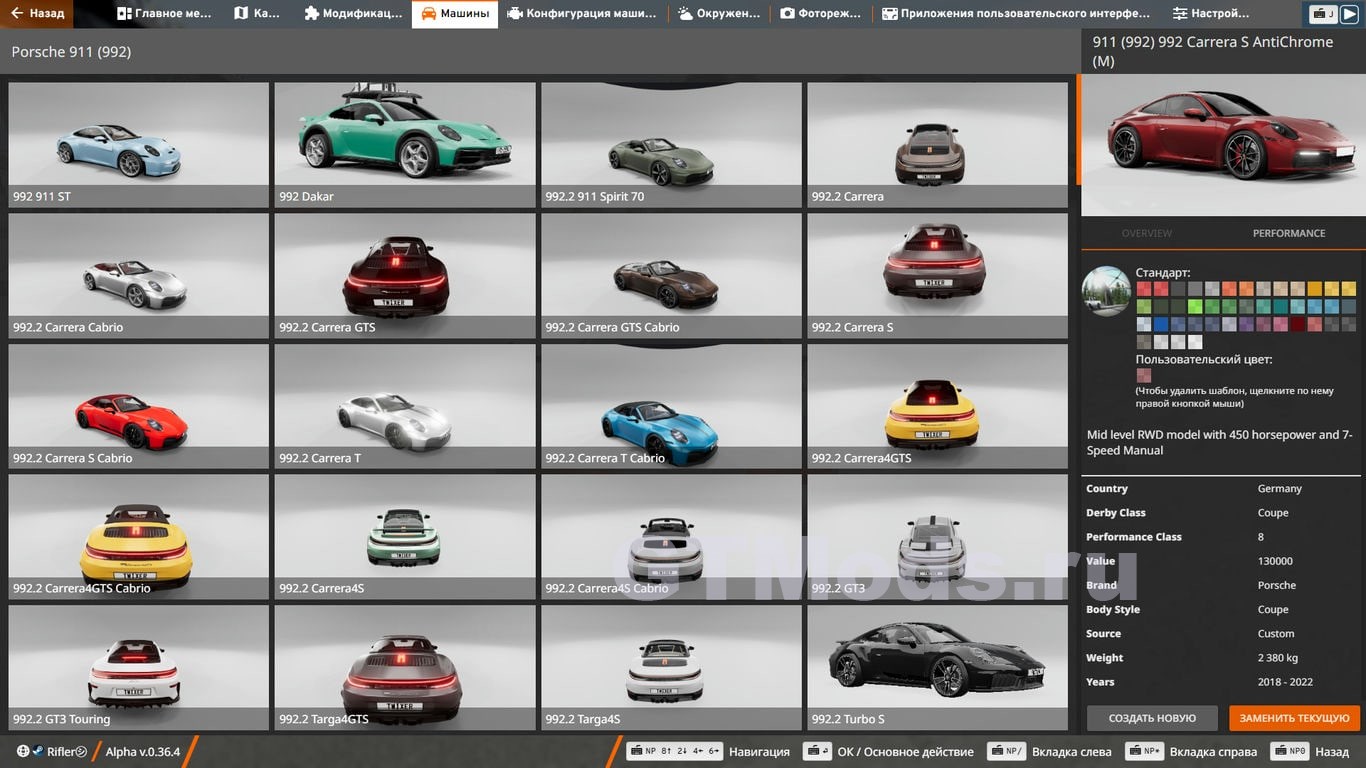Select the 992.2 Targa4GTS thumbnail
1366x768 pixels.
405,668
